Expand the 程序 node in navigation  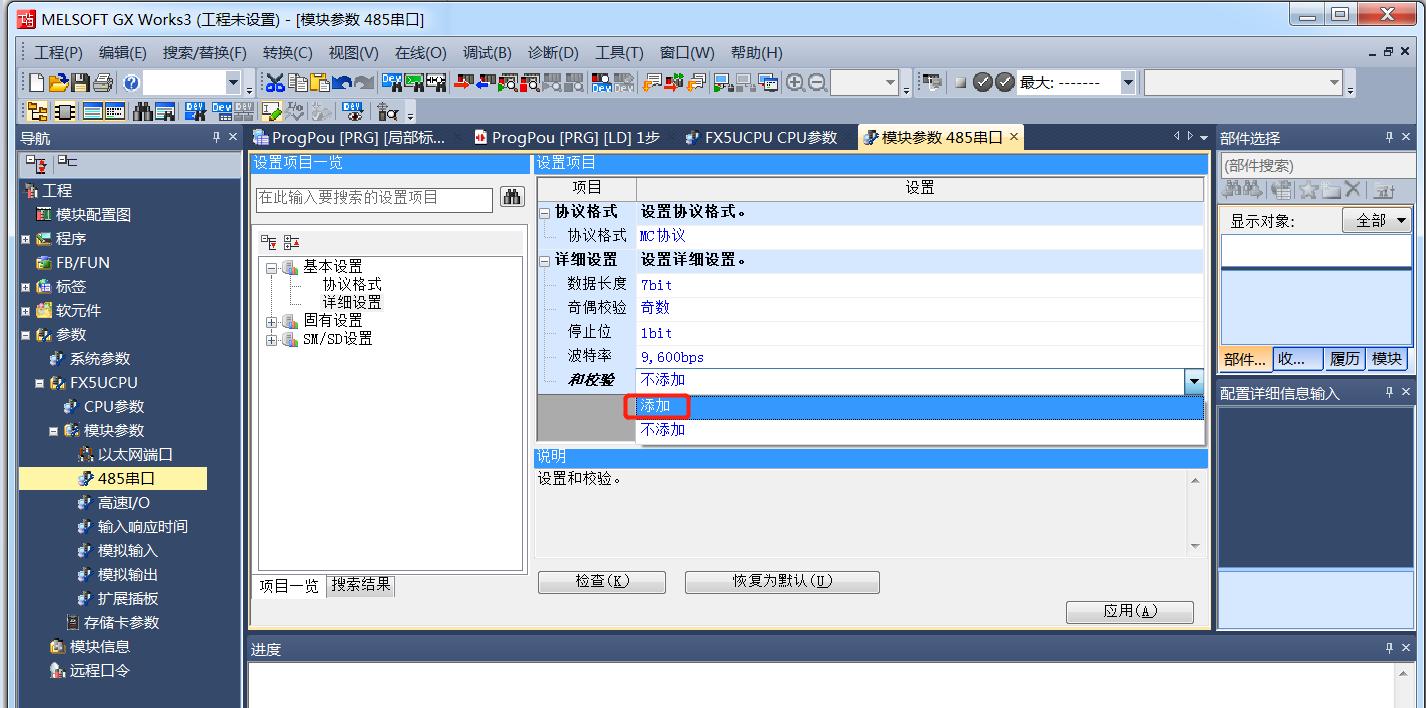(x=26, y=239)
